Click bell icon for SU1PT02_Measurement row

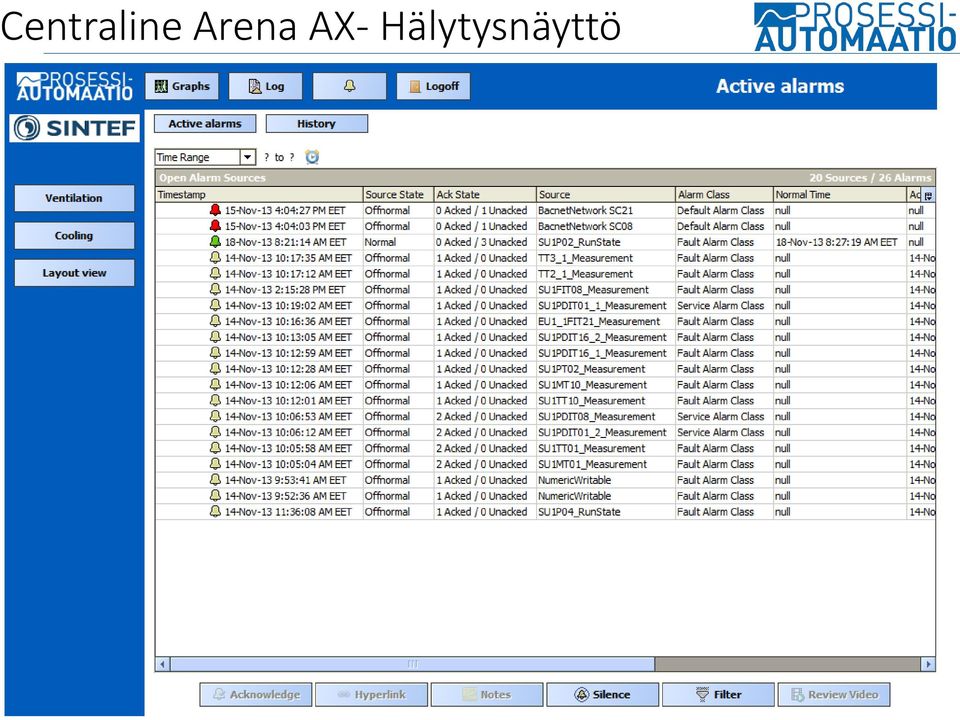pos(215,369)
